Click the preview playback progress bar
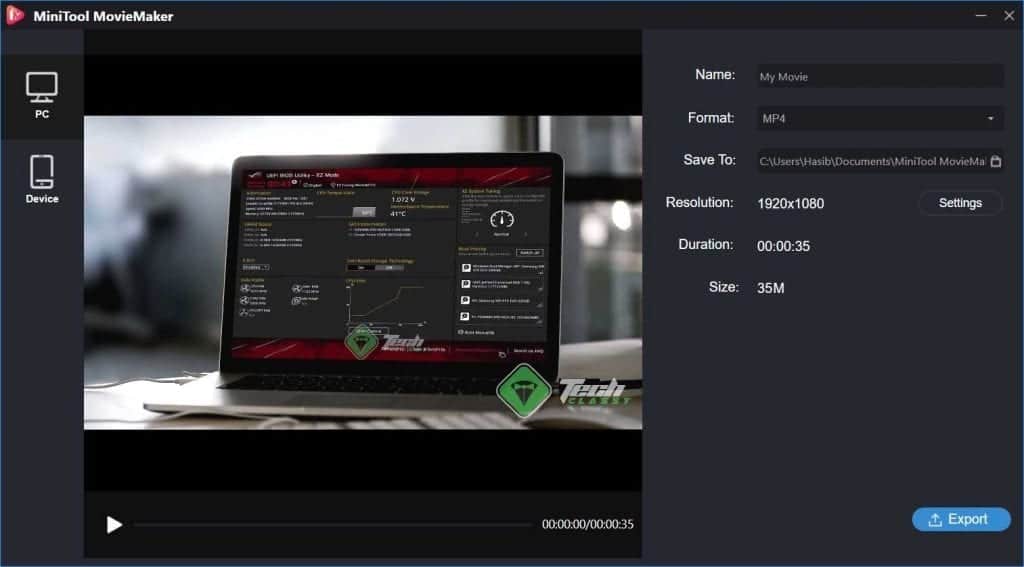Screen dimensions: 1024x567 (332, 525)
